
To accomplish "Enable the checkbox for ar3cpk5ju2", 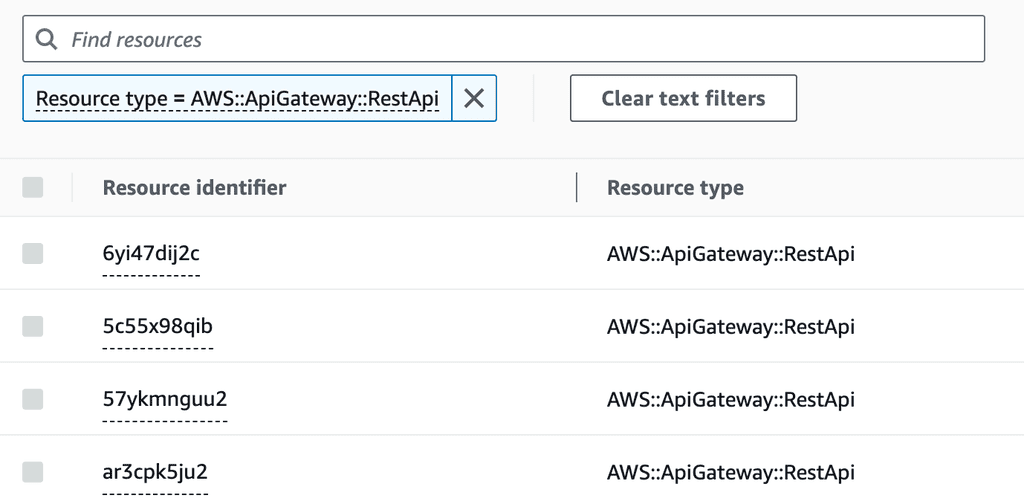I will (x=33, y=472).
